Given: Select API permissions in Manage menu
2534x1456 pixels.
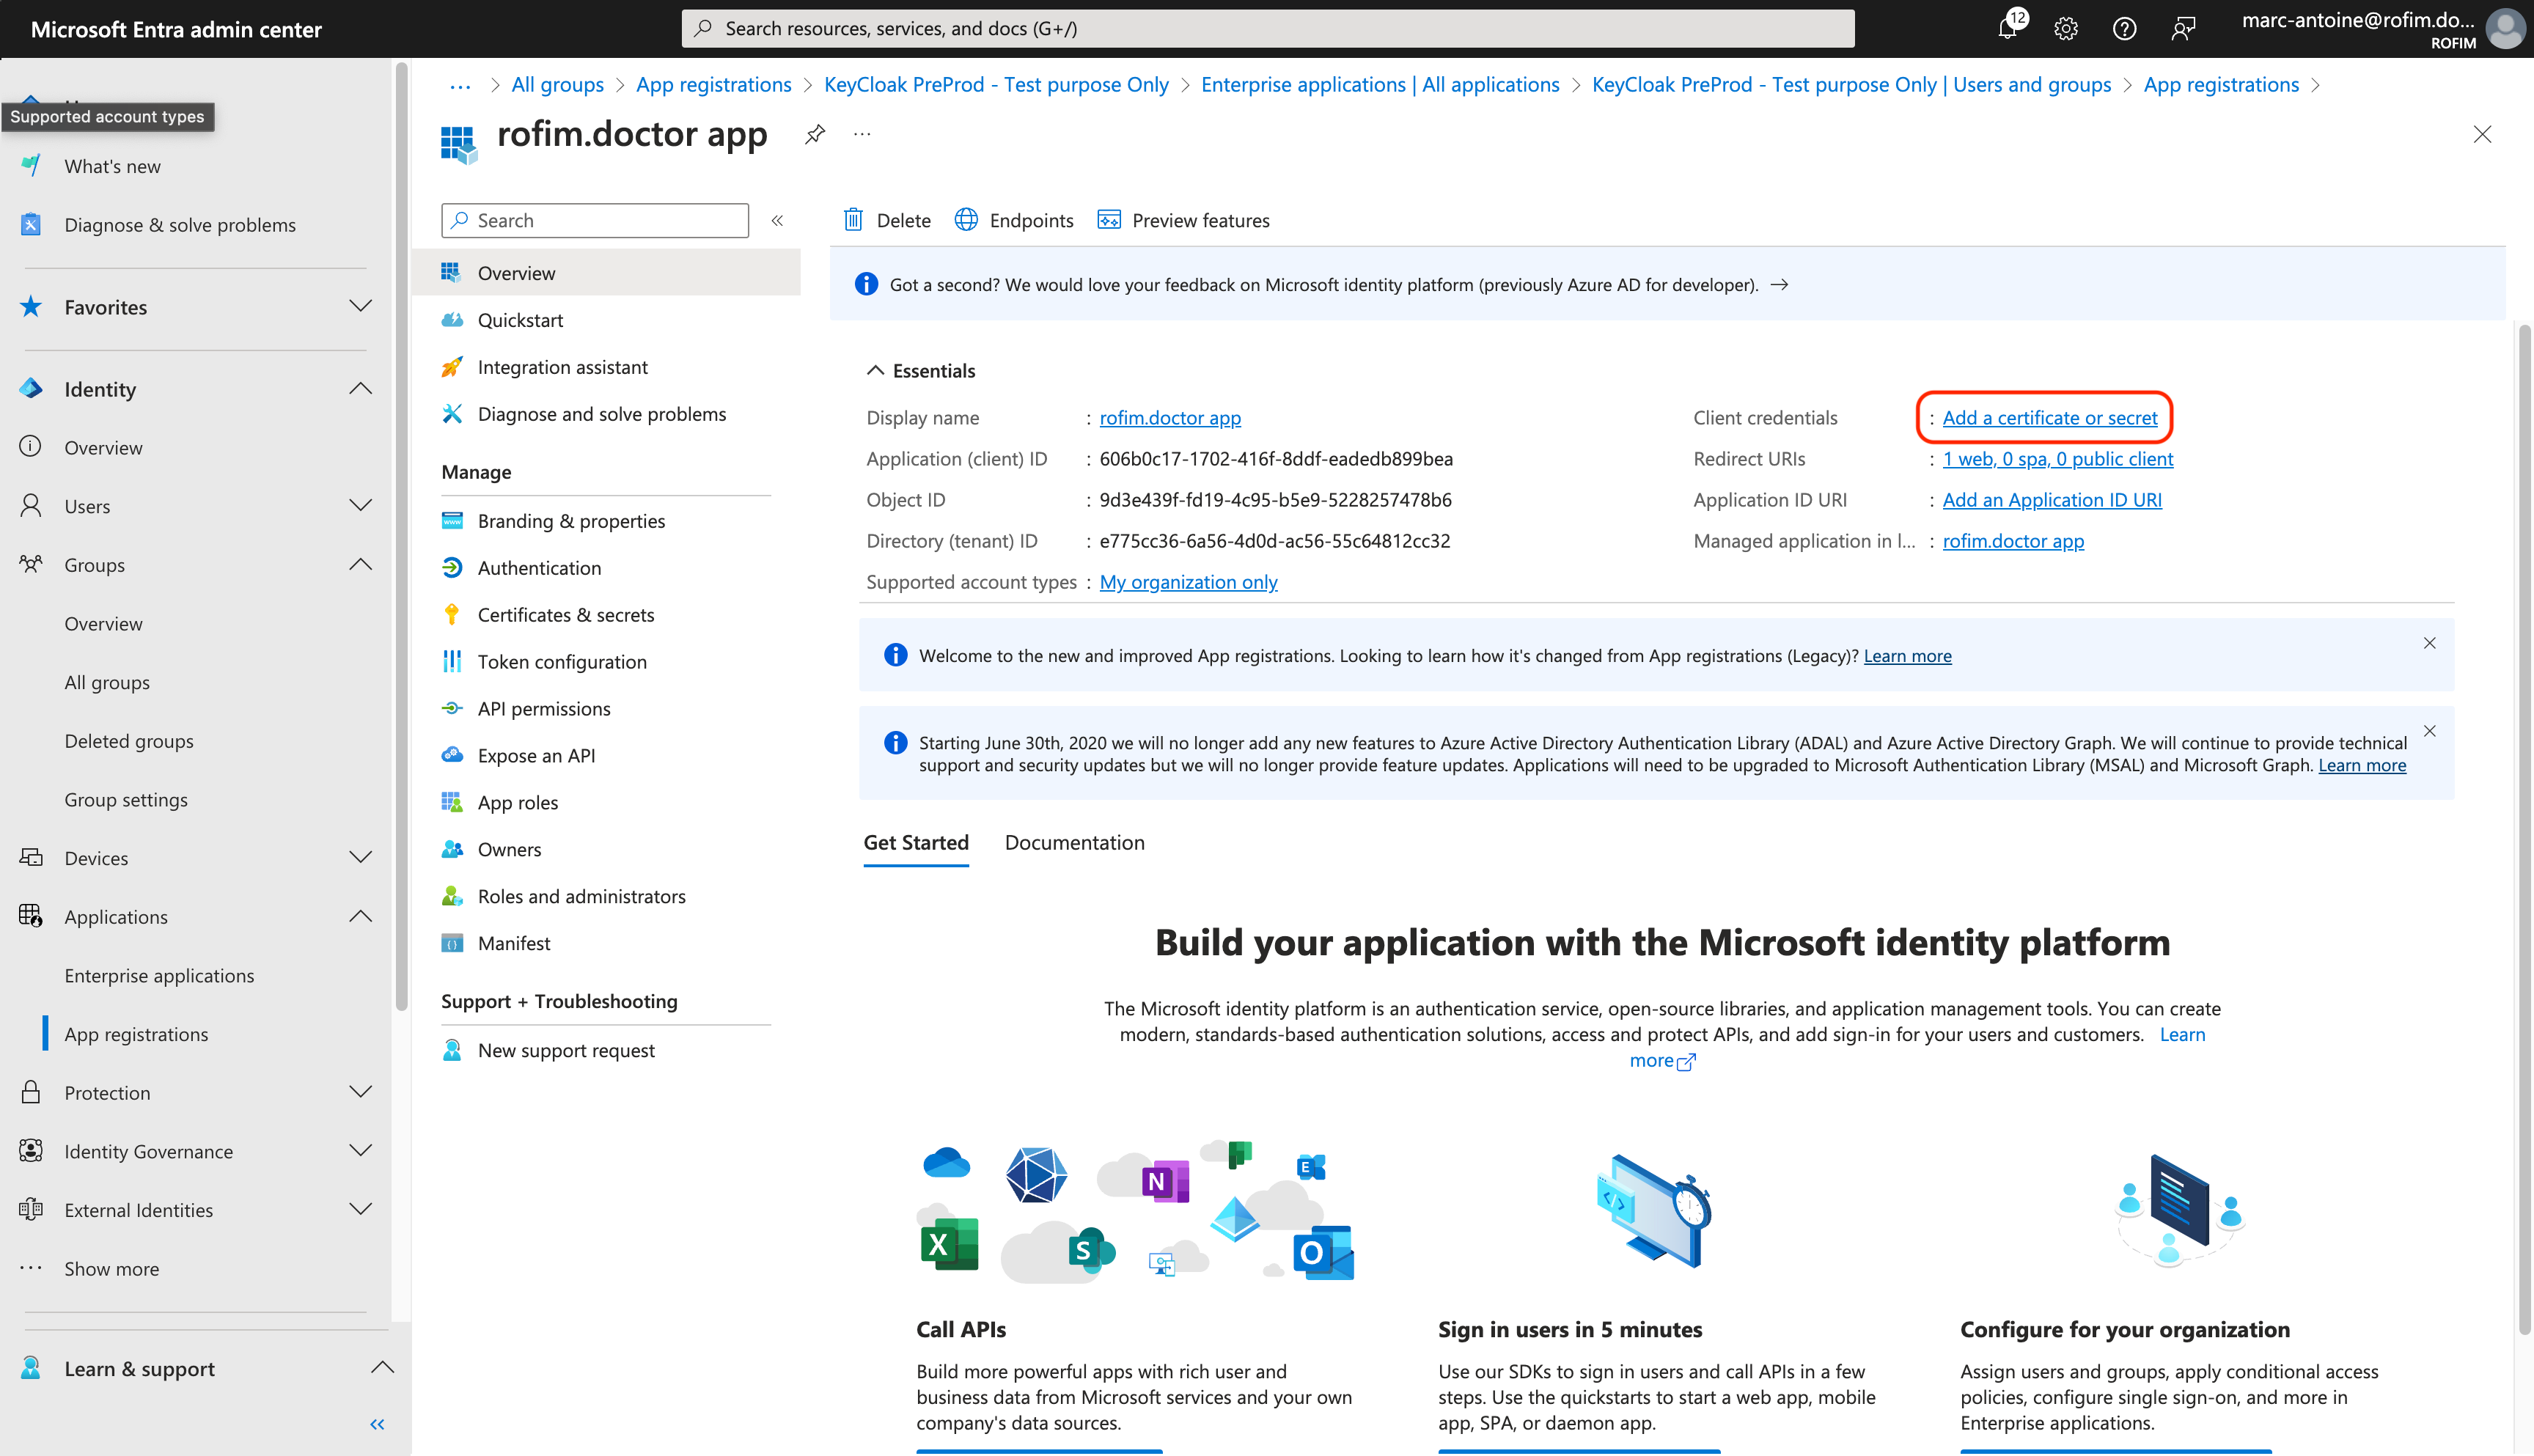Looking at the screenshot, I should (x=543, y=709).
